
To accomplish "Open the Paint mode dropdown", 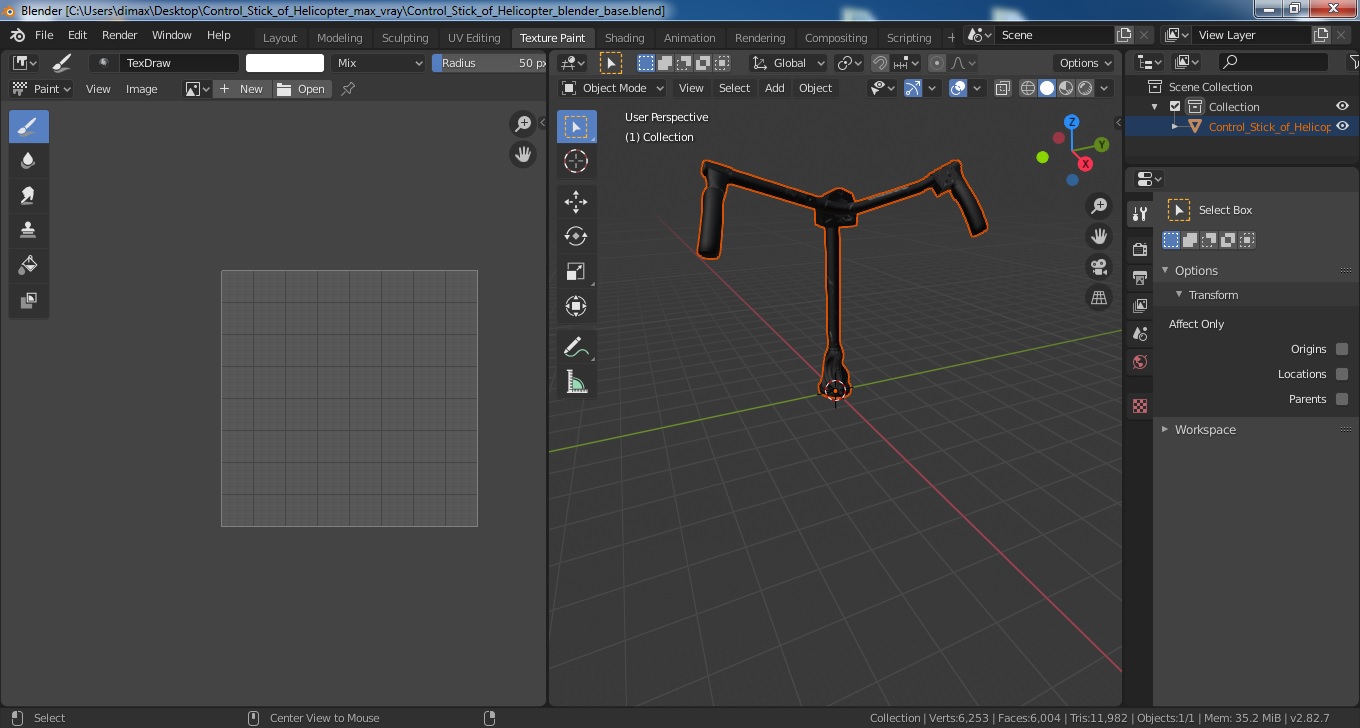I will [41, 89].
